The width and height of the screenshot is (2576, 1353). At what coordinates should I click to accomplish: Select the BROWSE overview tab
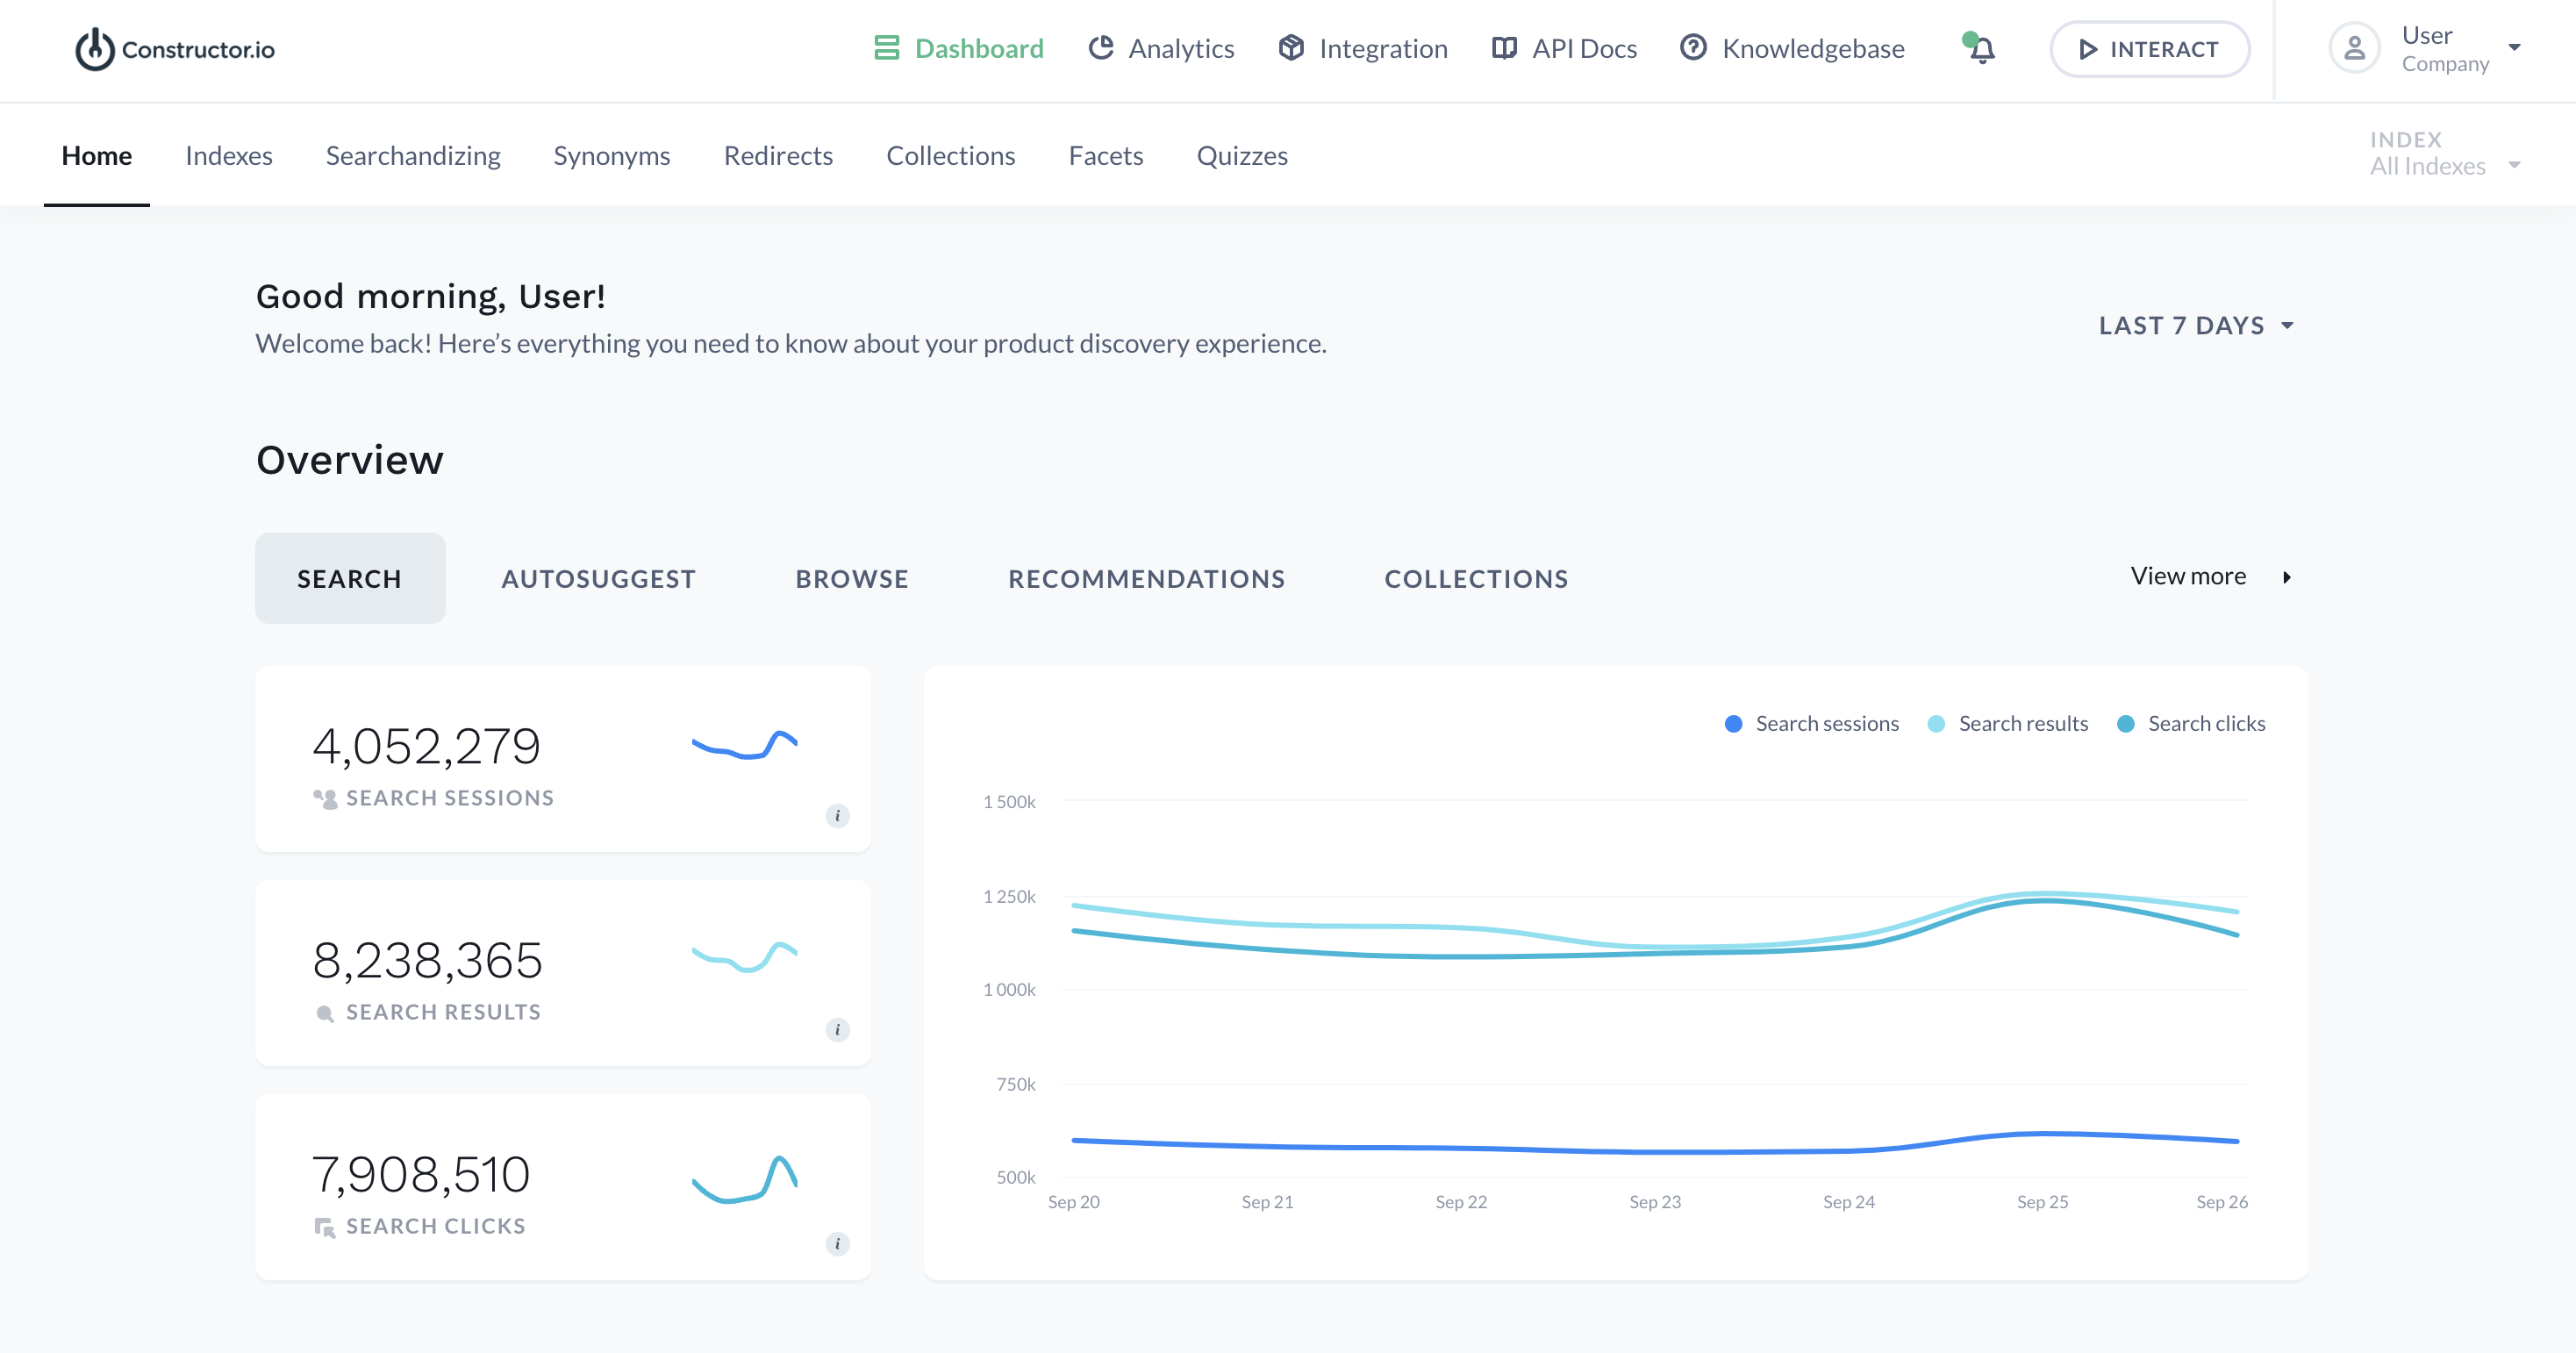click(x=852, y=578)
